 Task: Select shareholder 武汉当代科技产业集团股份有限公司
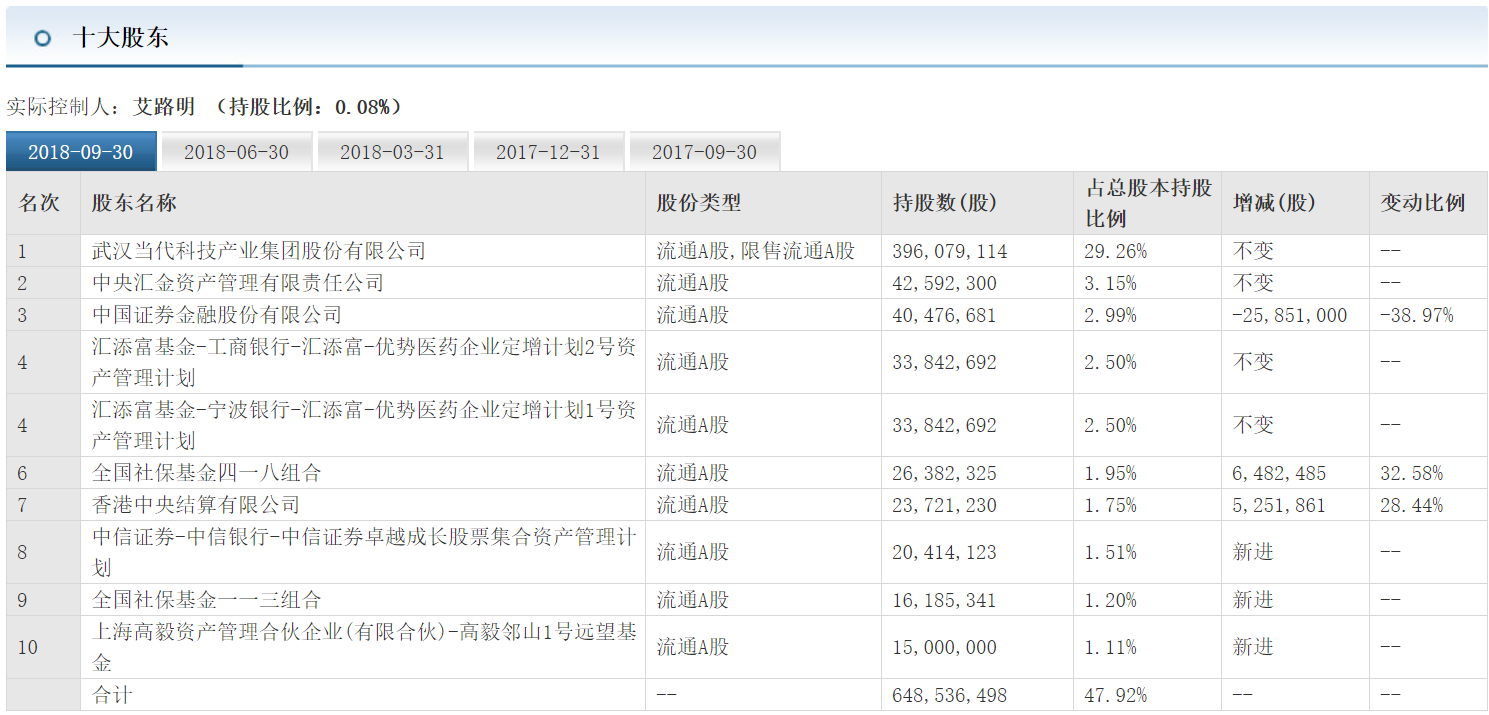[x=259, y=251]
